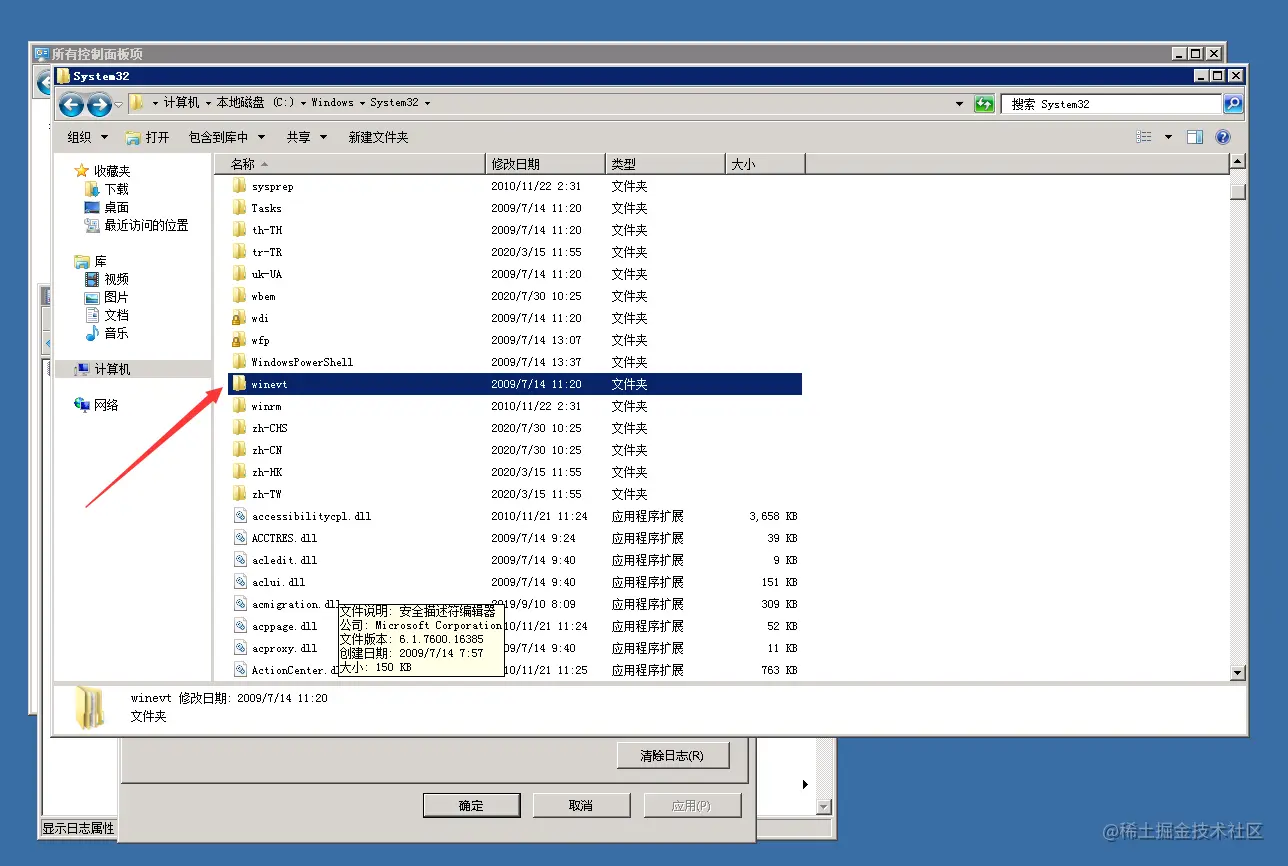Select the th-TH folder row

coord(515,230)
